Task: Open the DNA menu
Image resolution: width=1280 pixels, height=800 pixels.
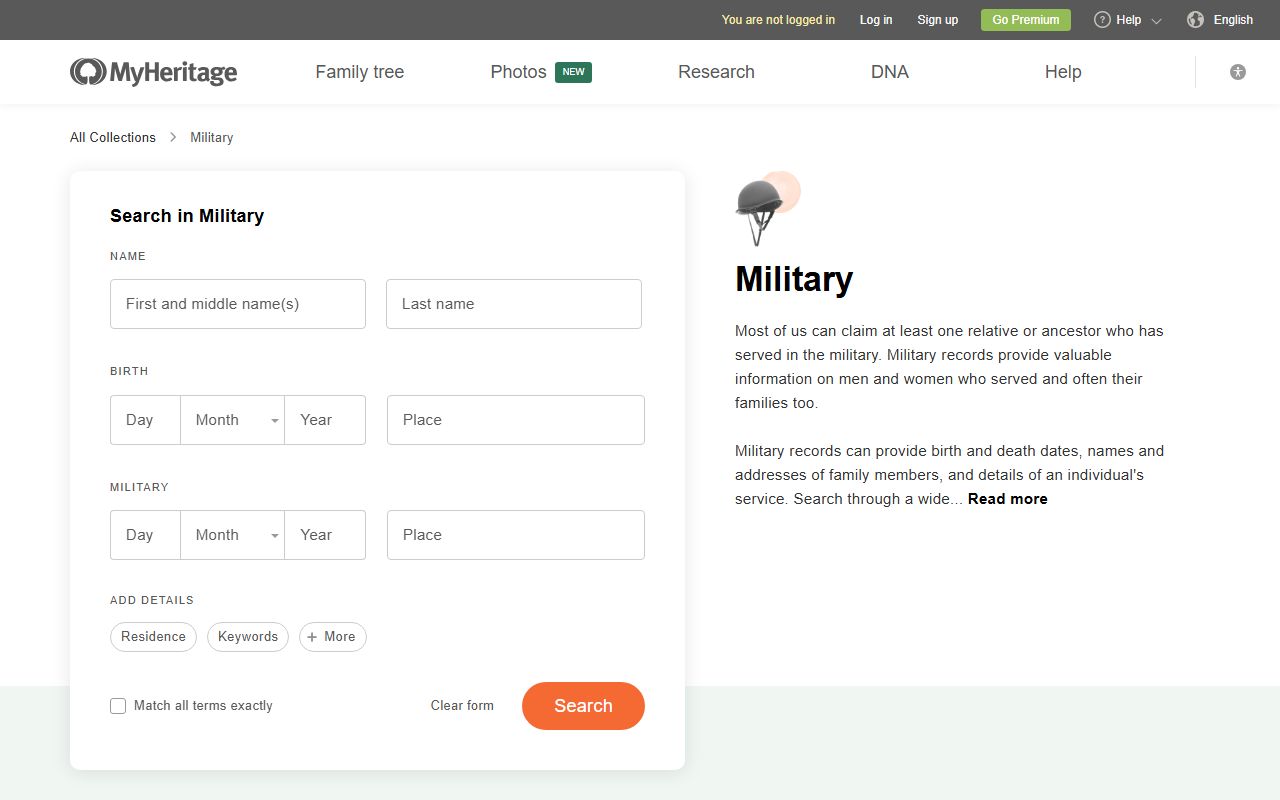Action: pos(890,72)
